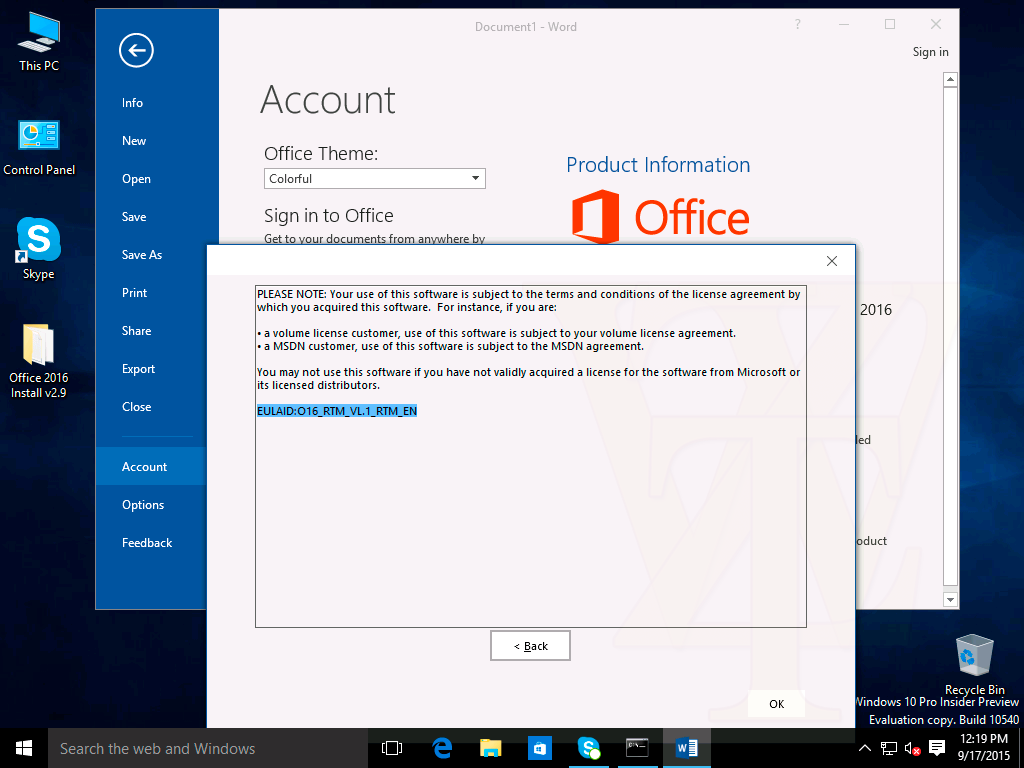Viewport: 1024px width, 768px height.
Task: Click the Windows Start button
Action: point(24,748)
